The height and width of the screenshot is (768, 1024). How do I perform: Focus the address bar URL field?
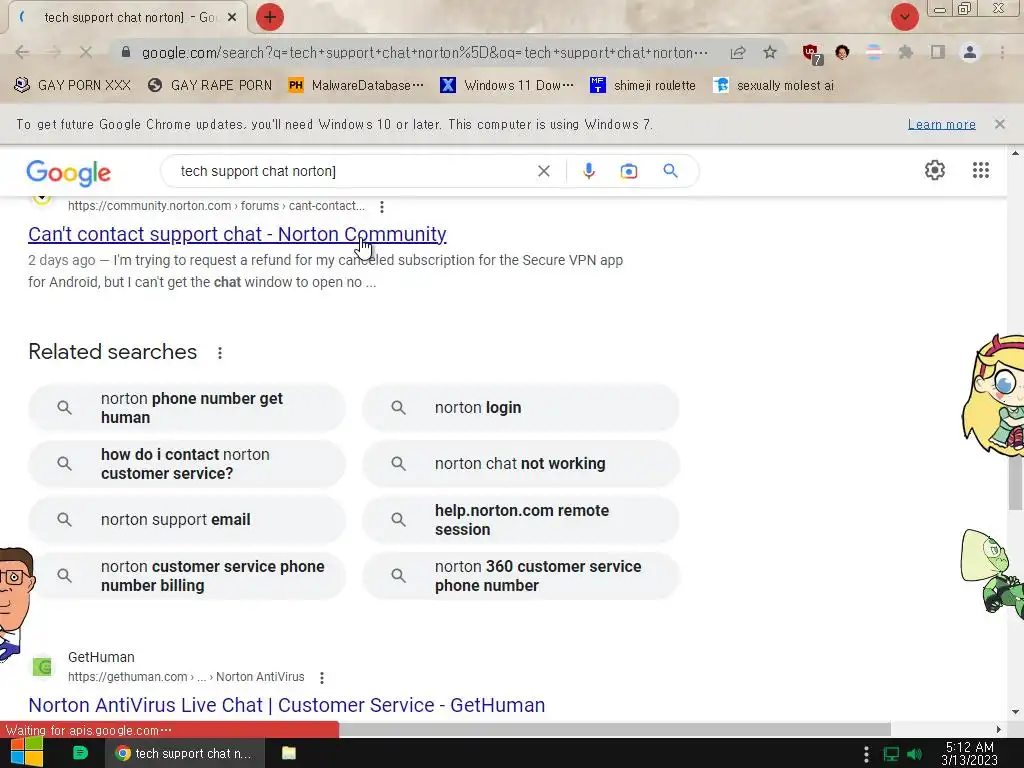(x=424, y=52)
